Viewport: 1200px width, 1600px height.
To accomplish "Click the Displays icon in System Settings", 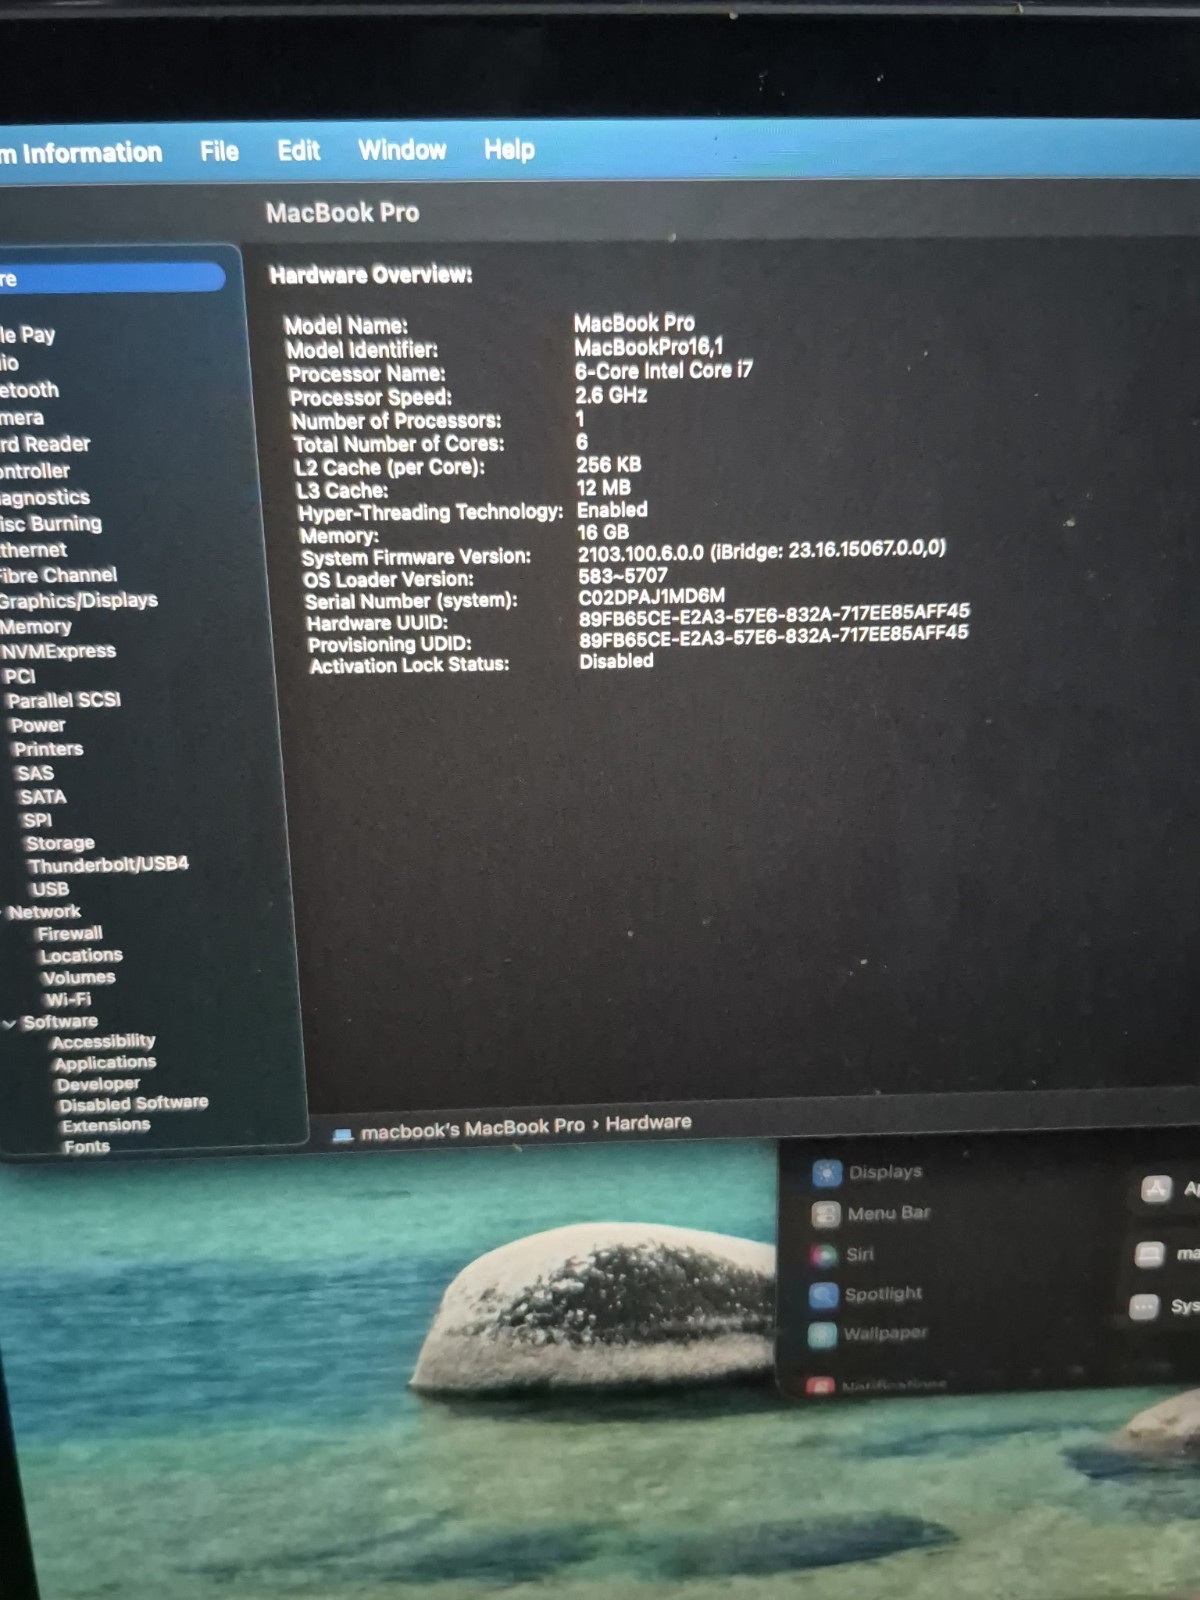I will [x=826, y=1173].
